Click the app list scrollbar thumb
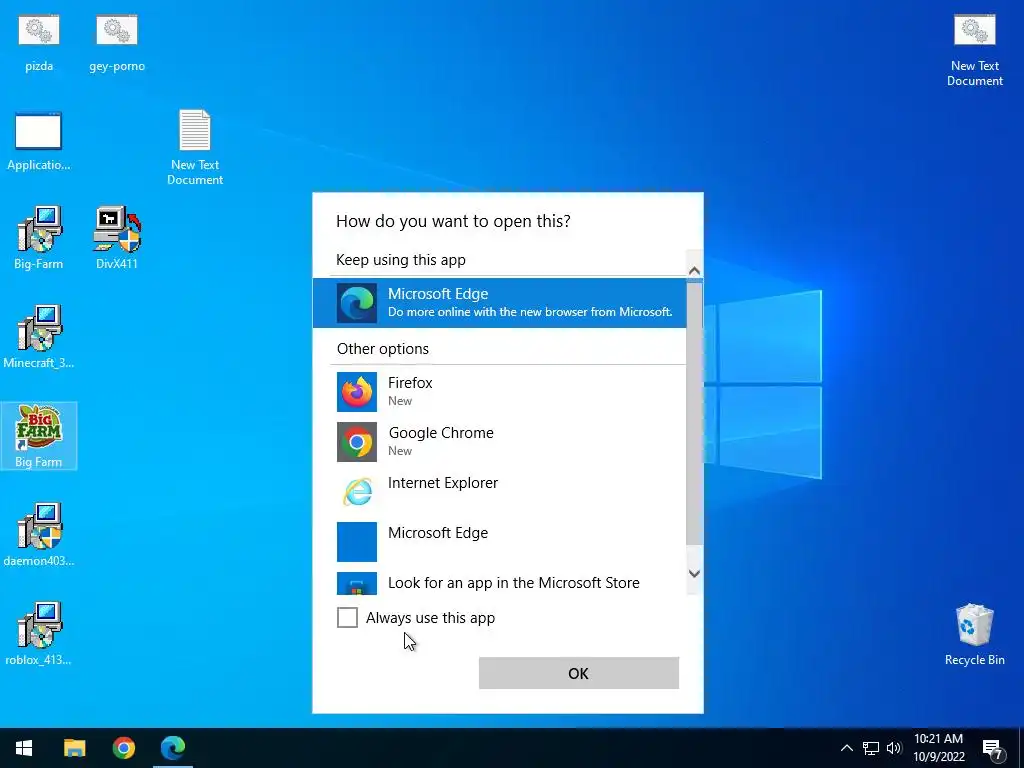Image resolution: width=1024 pixels, height=768 pixels. (x=694, y=411)
